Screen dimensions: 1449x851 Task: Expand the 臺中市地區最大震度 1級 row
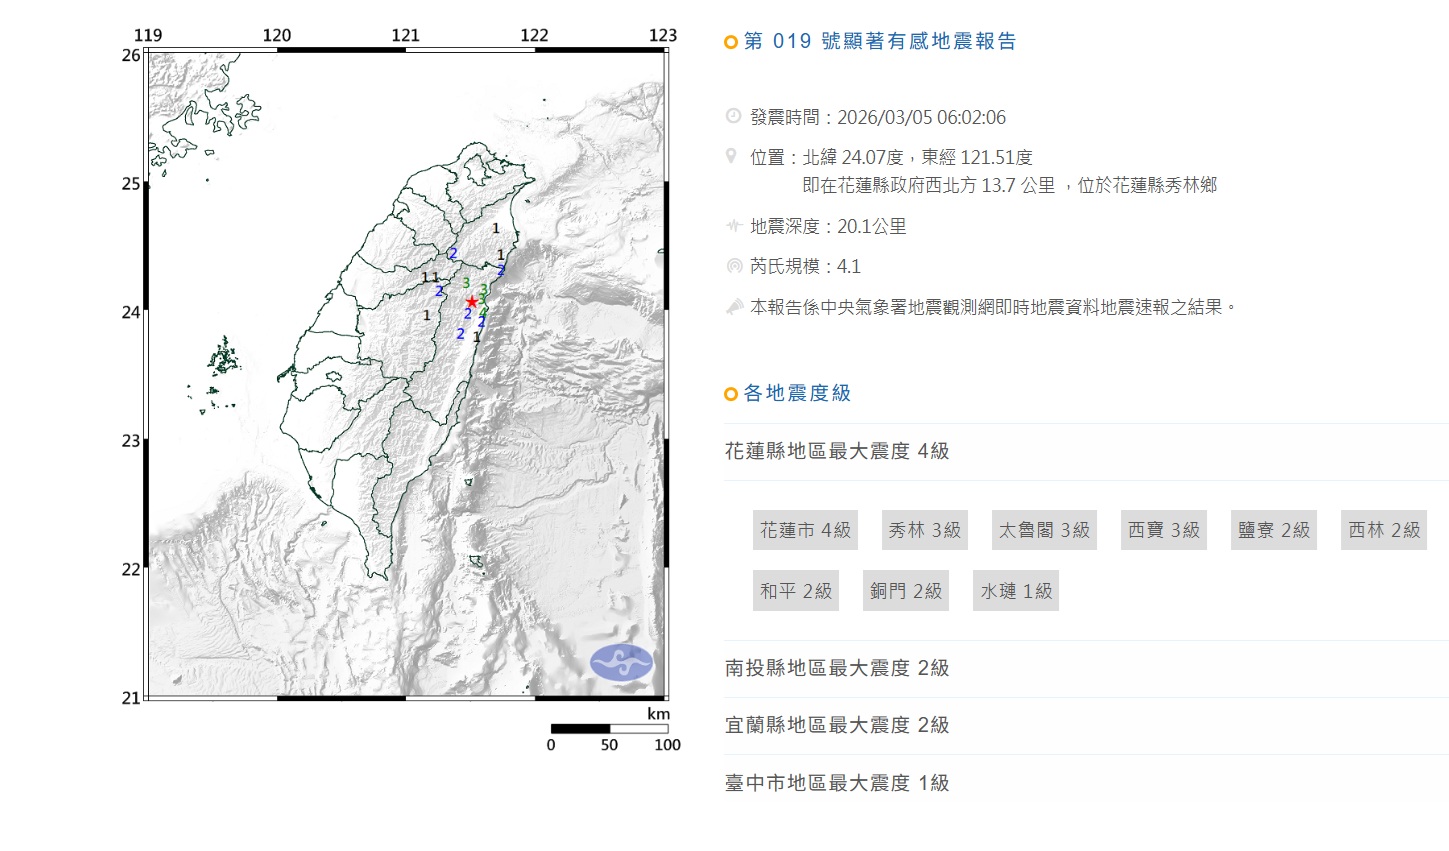pos(837,783)
